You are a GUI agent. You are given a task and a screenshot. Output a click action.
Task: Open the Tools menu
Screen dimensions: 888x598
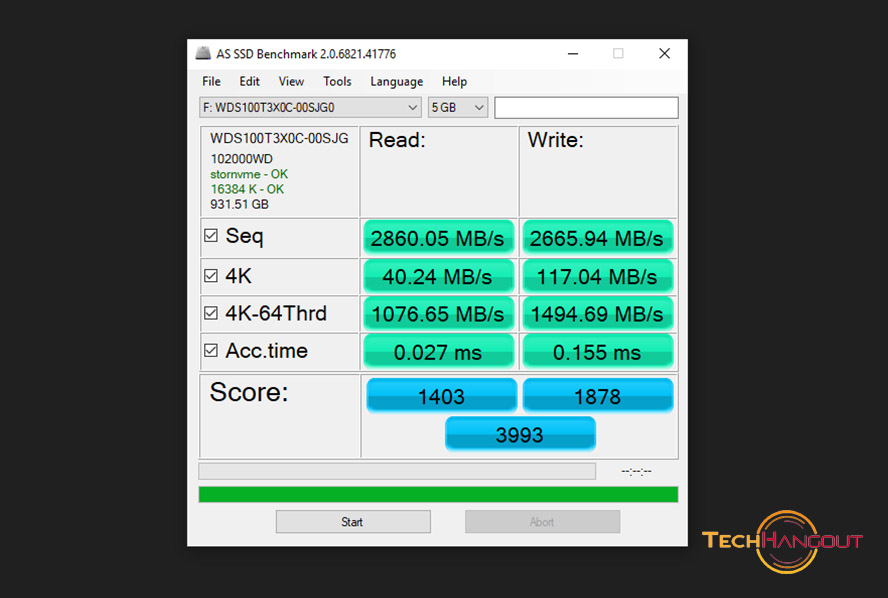(337, 82)
